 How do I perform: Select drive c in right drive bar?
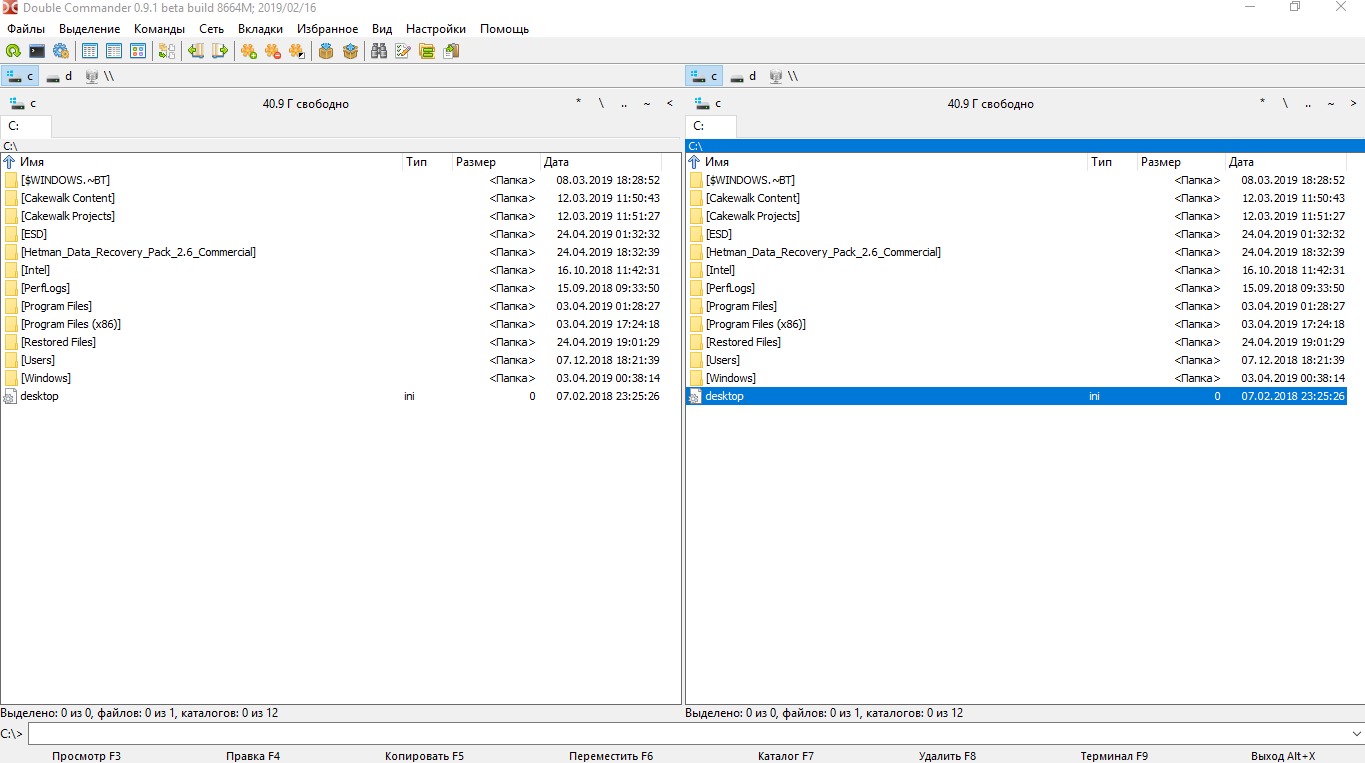tap(705, 76)
